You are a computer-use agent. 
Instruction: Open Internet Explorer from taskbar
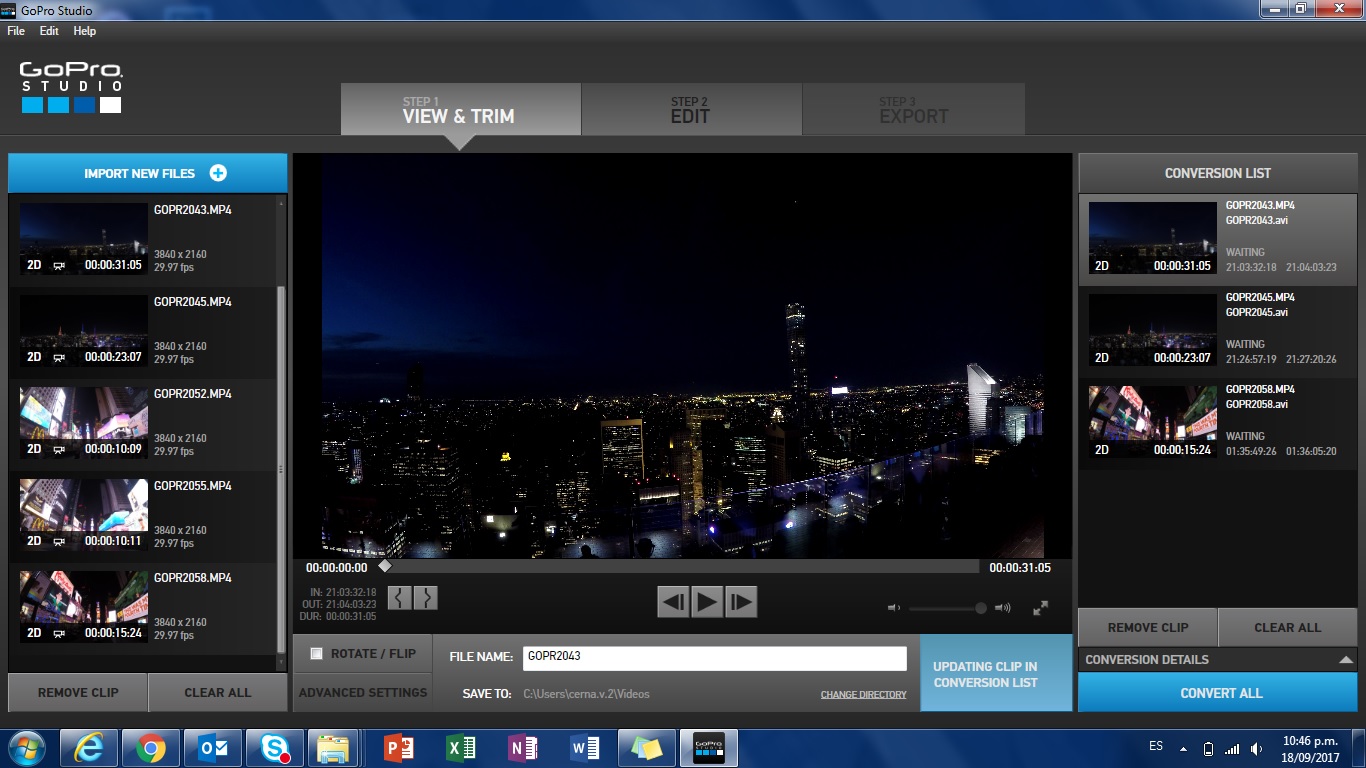[89, 748]
